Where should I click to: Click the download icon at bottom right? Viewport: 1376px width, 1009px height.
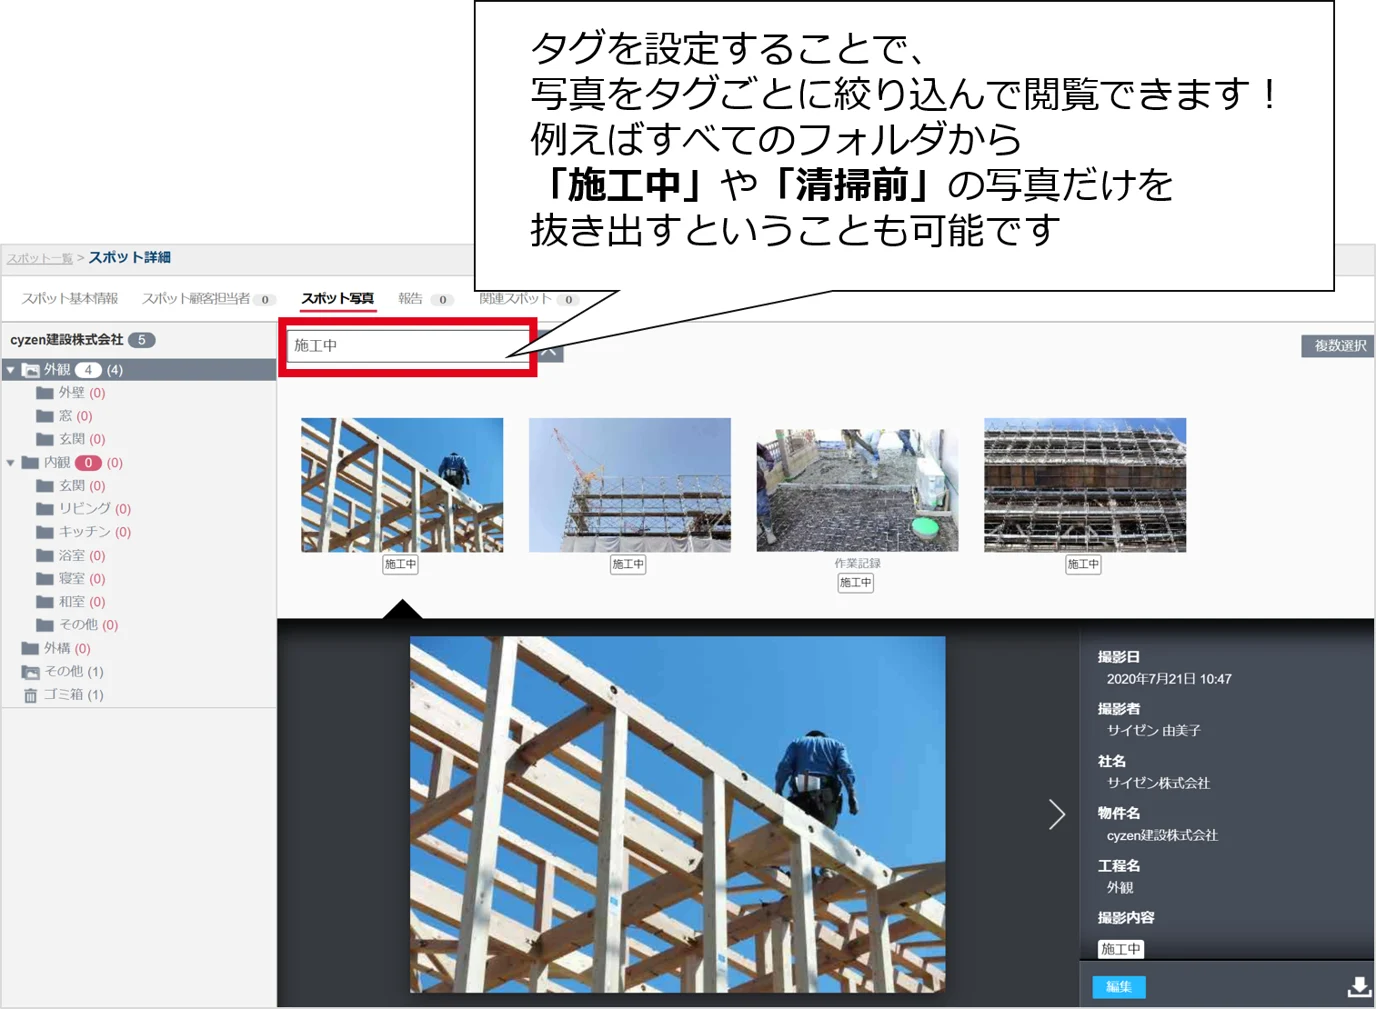1359,987
